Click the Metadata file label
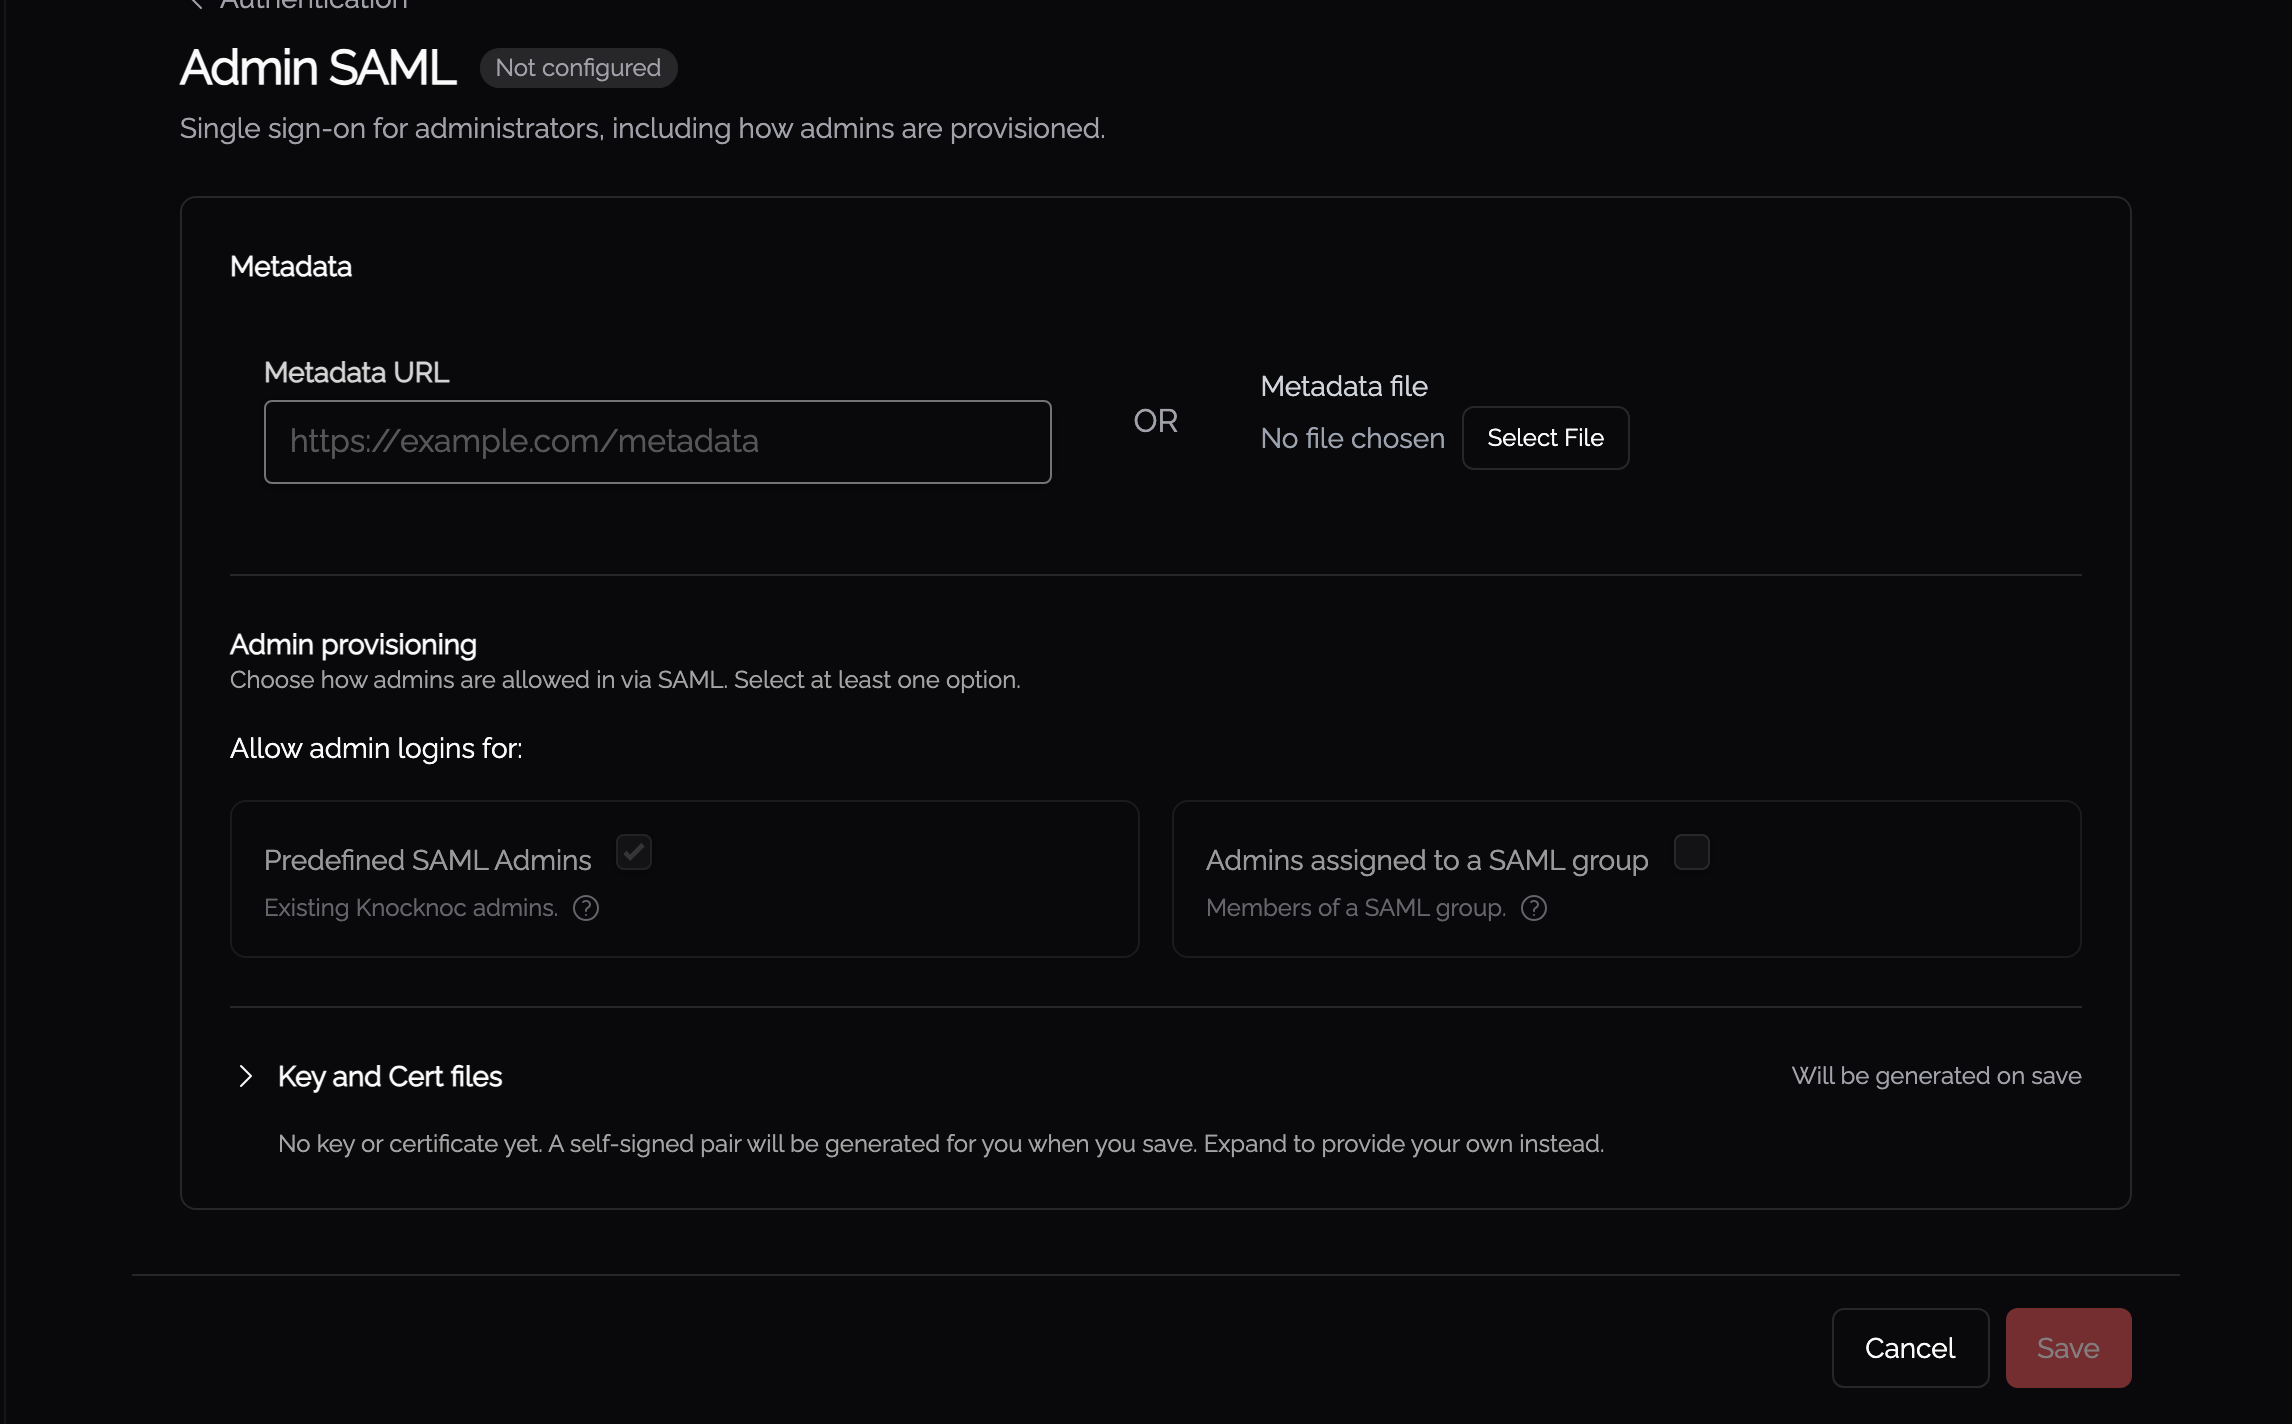 click(x=1344, y=386)
